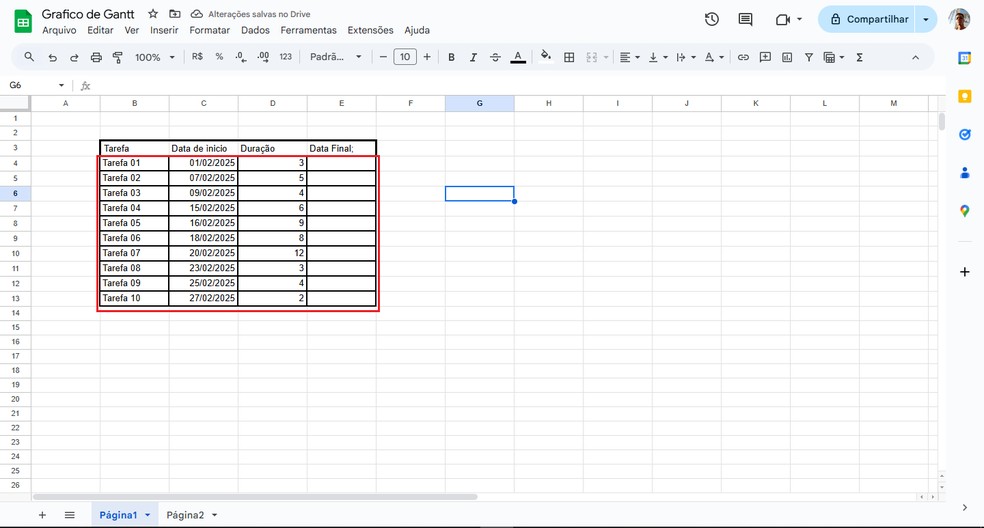
Task: Activate the paint format tool
Action: pyautogui.click(x=117, y=57)
